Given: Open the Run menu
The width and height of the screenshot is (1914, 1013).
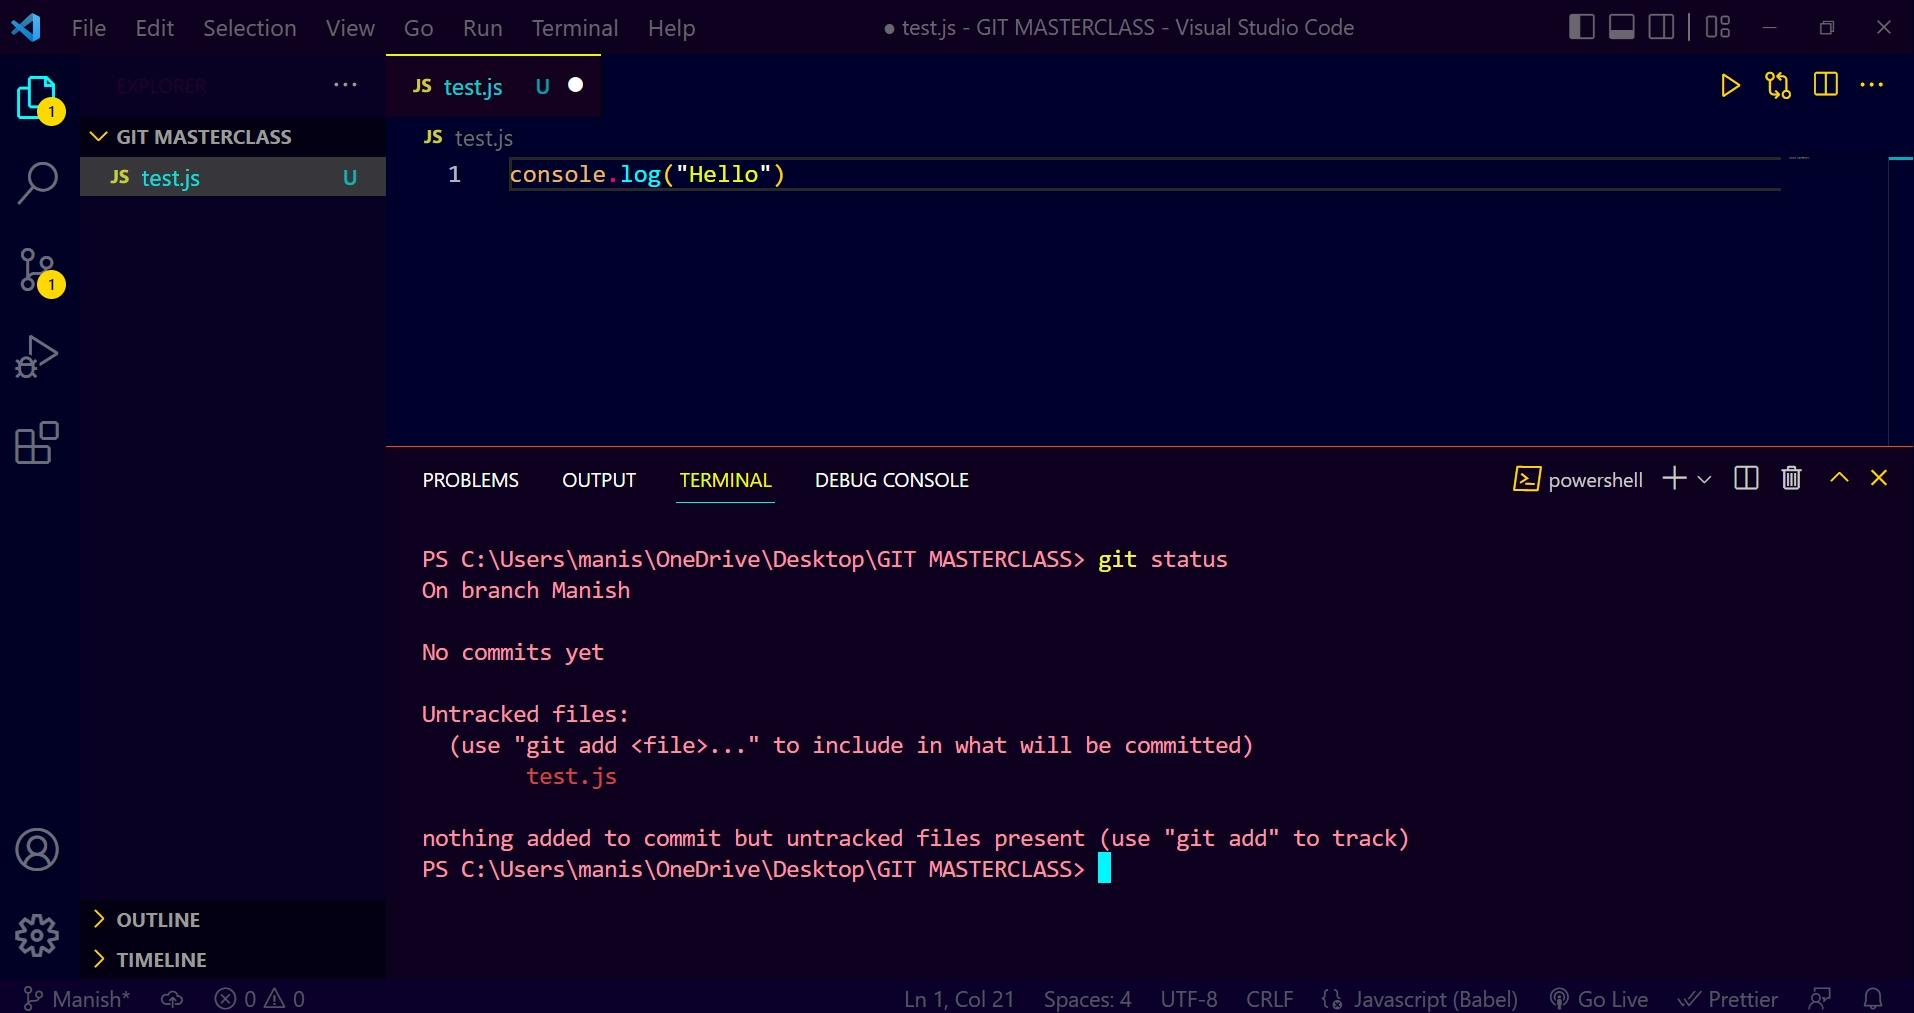Looking at the screenshot, I should tap(482, 28).
